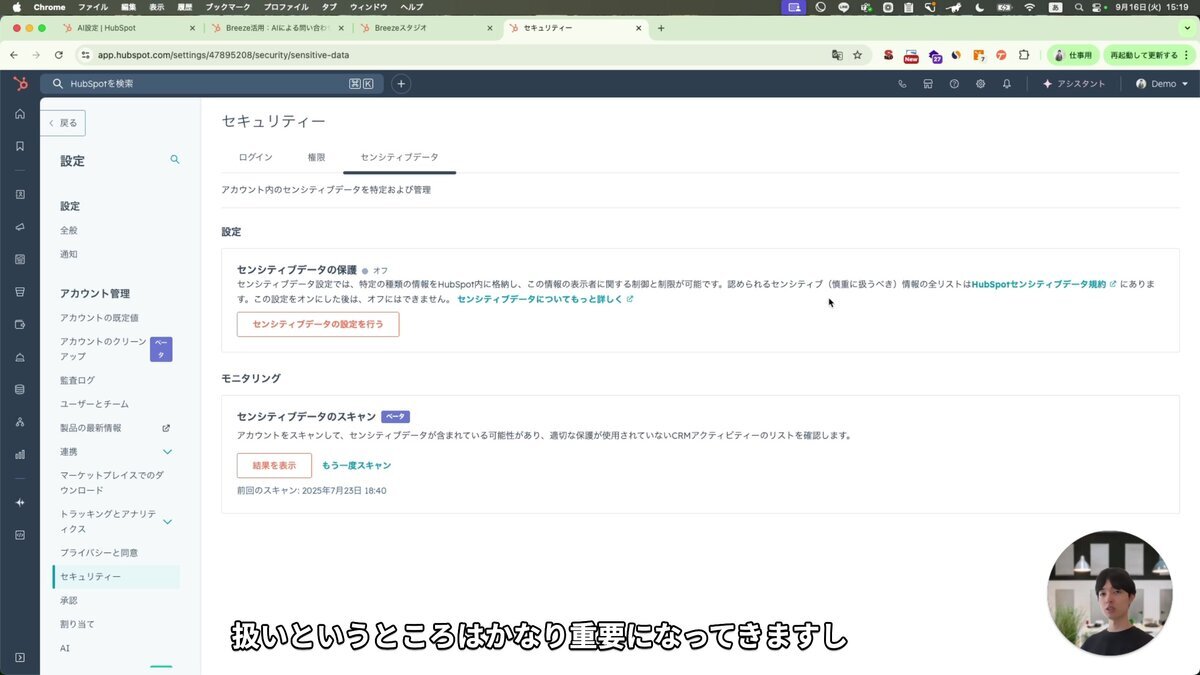Open the marketing megaphone icon
The height and width of the screenshot is (675, 1200).
(20, 227)
